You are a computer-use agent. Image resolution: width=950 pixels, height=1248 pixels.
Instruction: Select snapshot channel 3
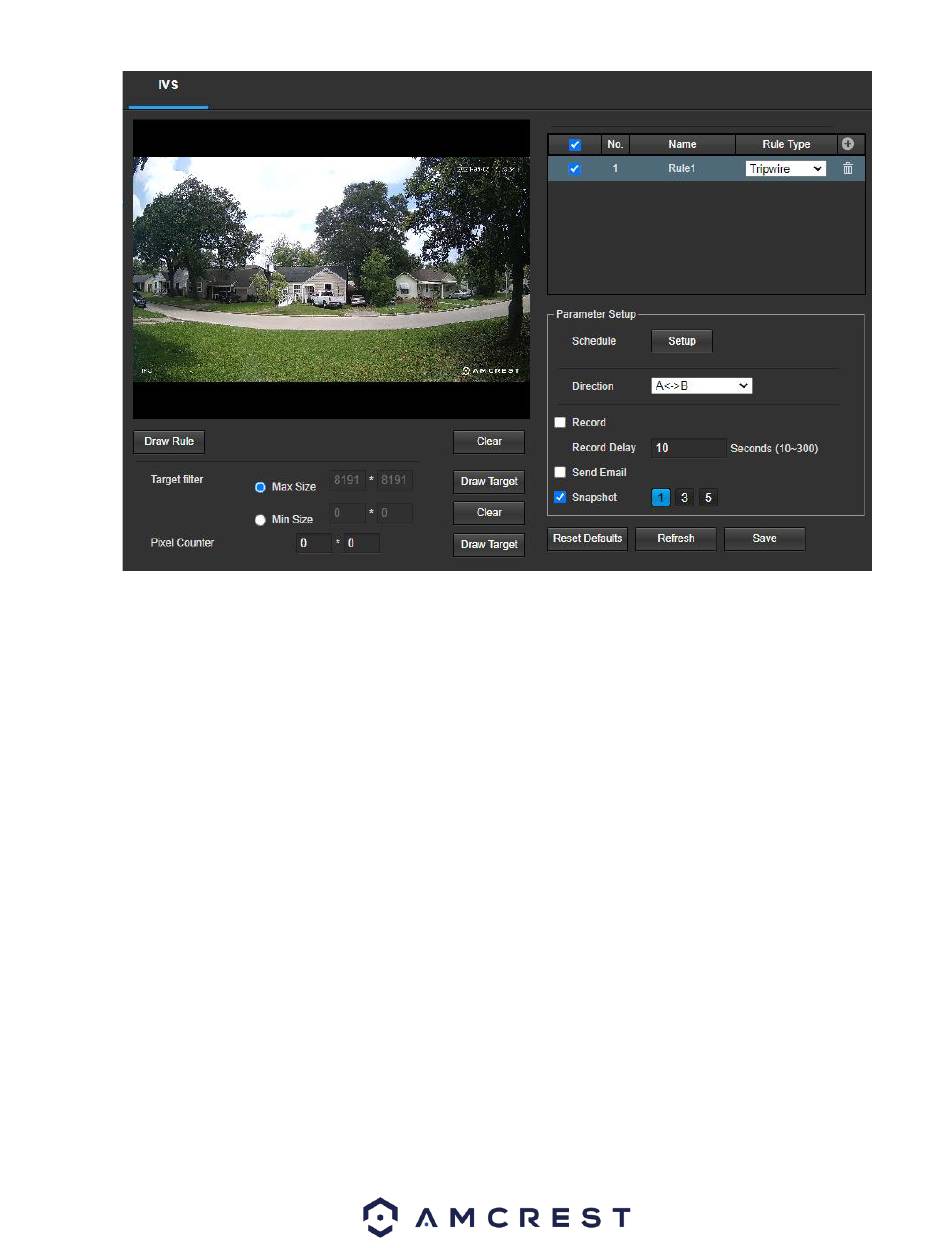pyautogui.click(x=684, y=497)
